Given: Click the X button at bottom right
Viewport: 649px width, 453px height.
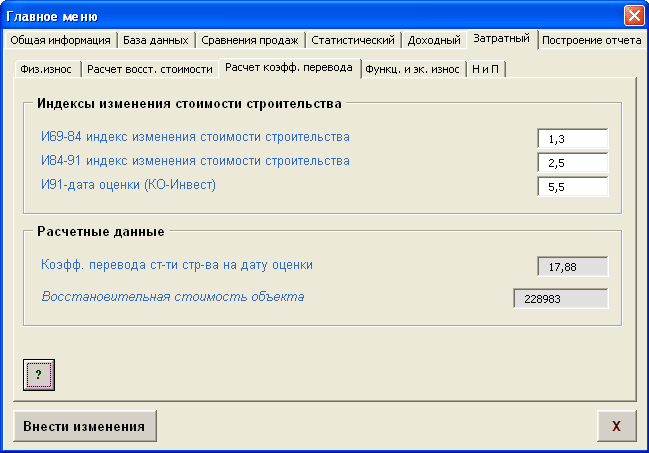Looking at the screenshot, I should (617, 426).
